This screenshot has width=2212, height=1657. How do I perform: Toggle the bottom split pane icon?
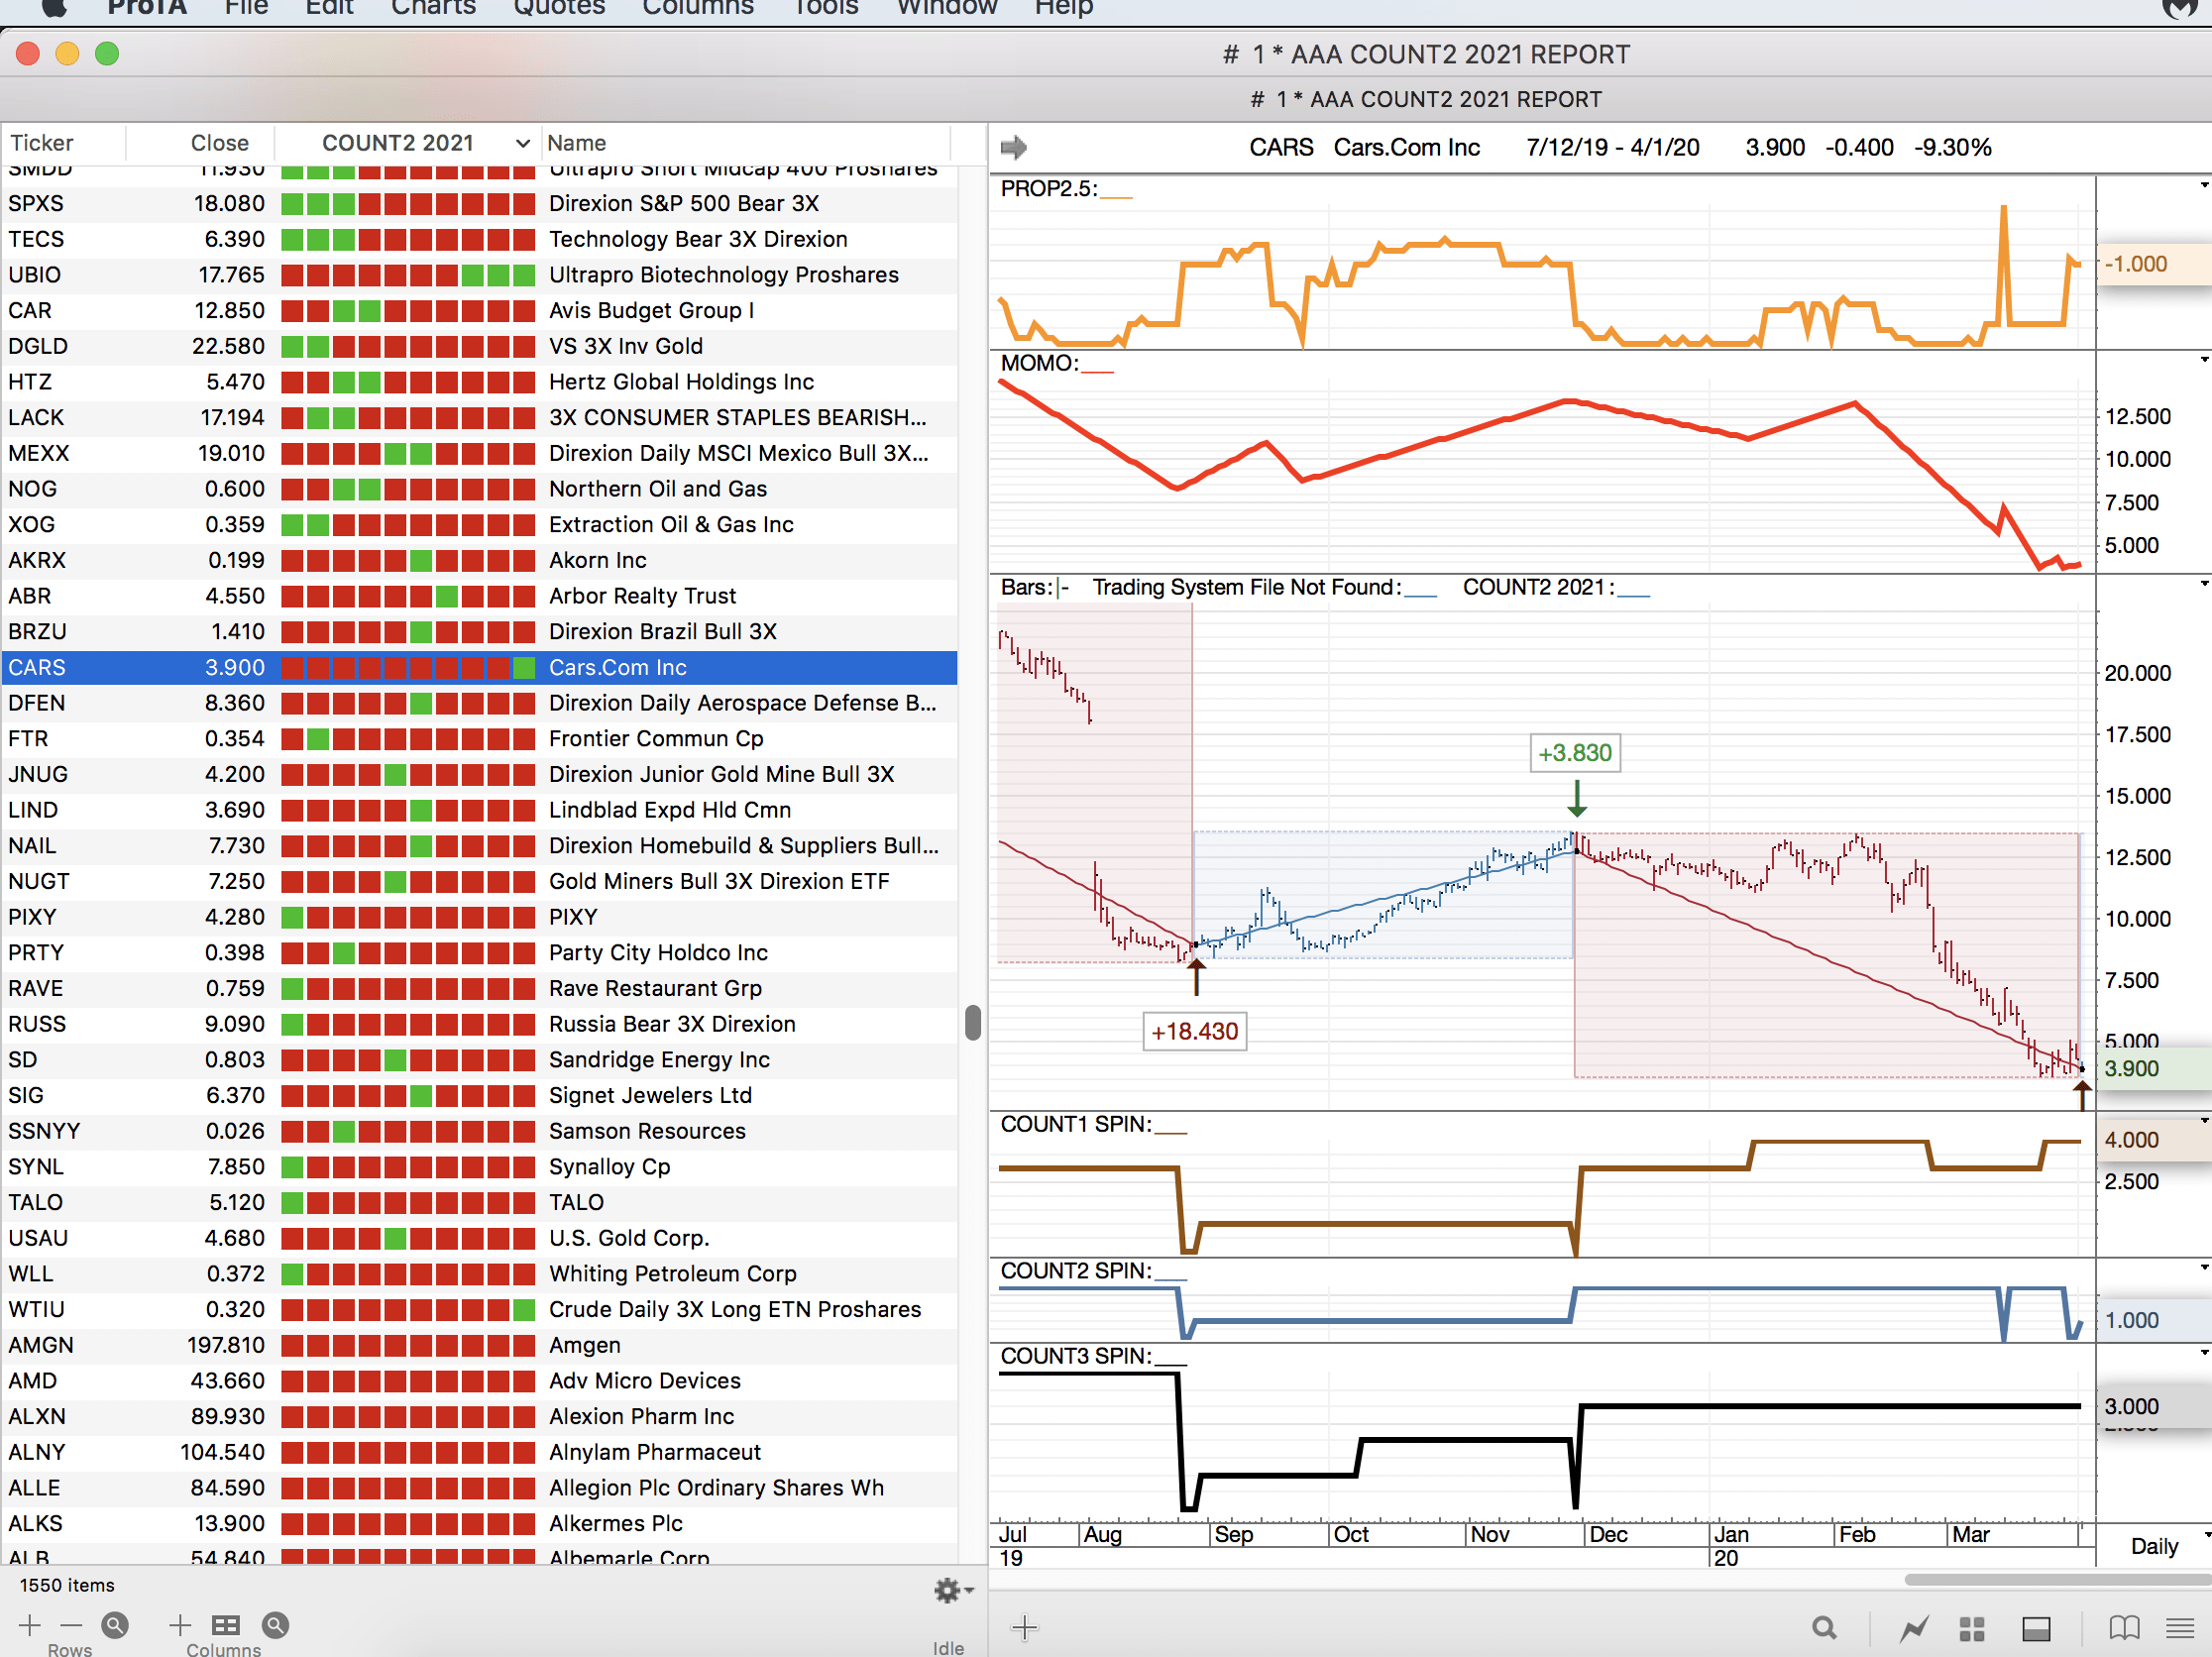[x=2036, y=1628]
